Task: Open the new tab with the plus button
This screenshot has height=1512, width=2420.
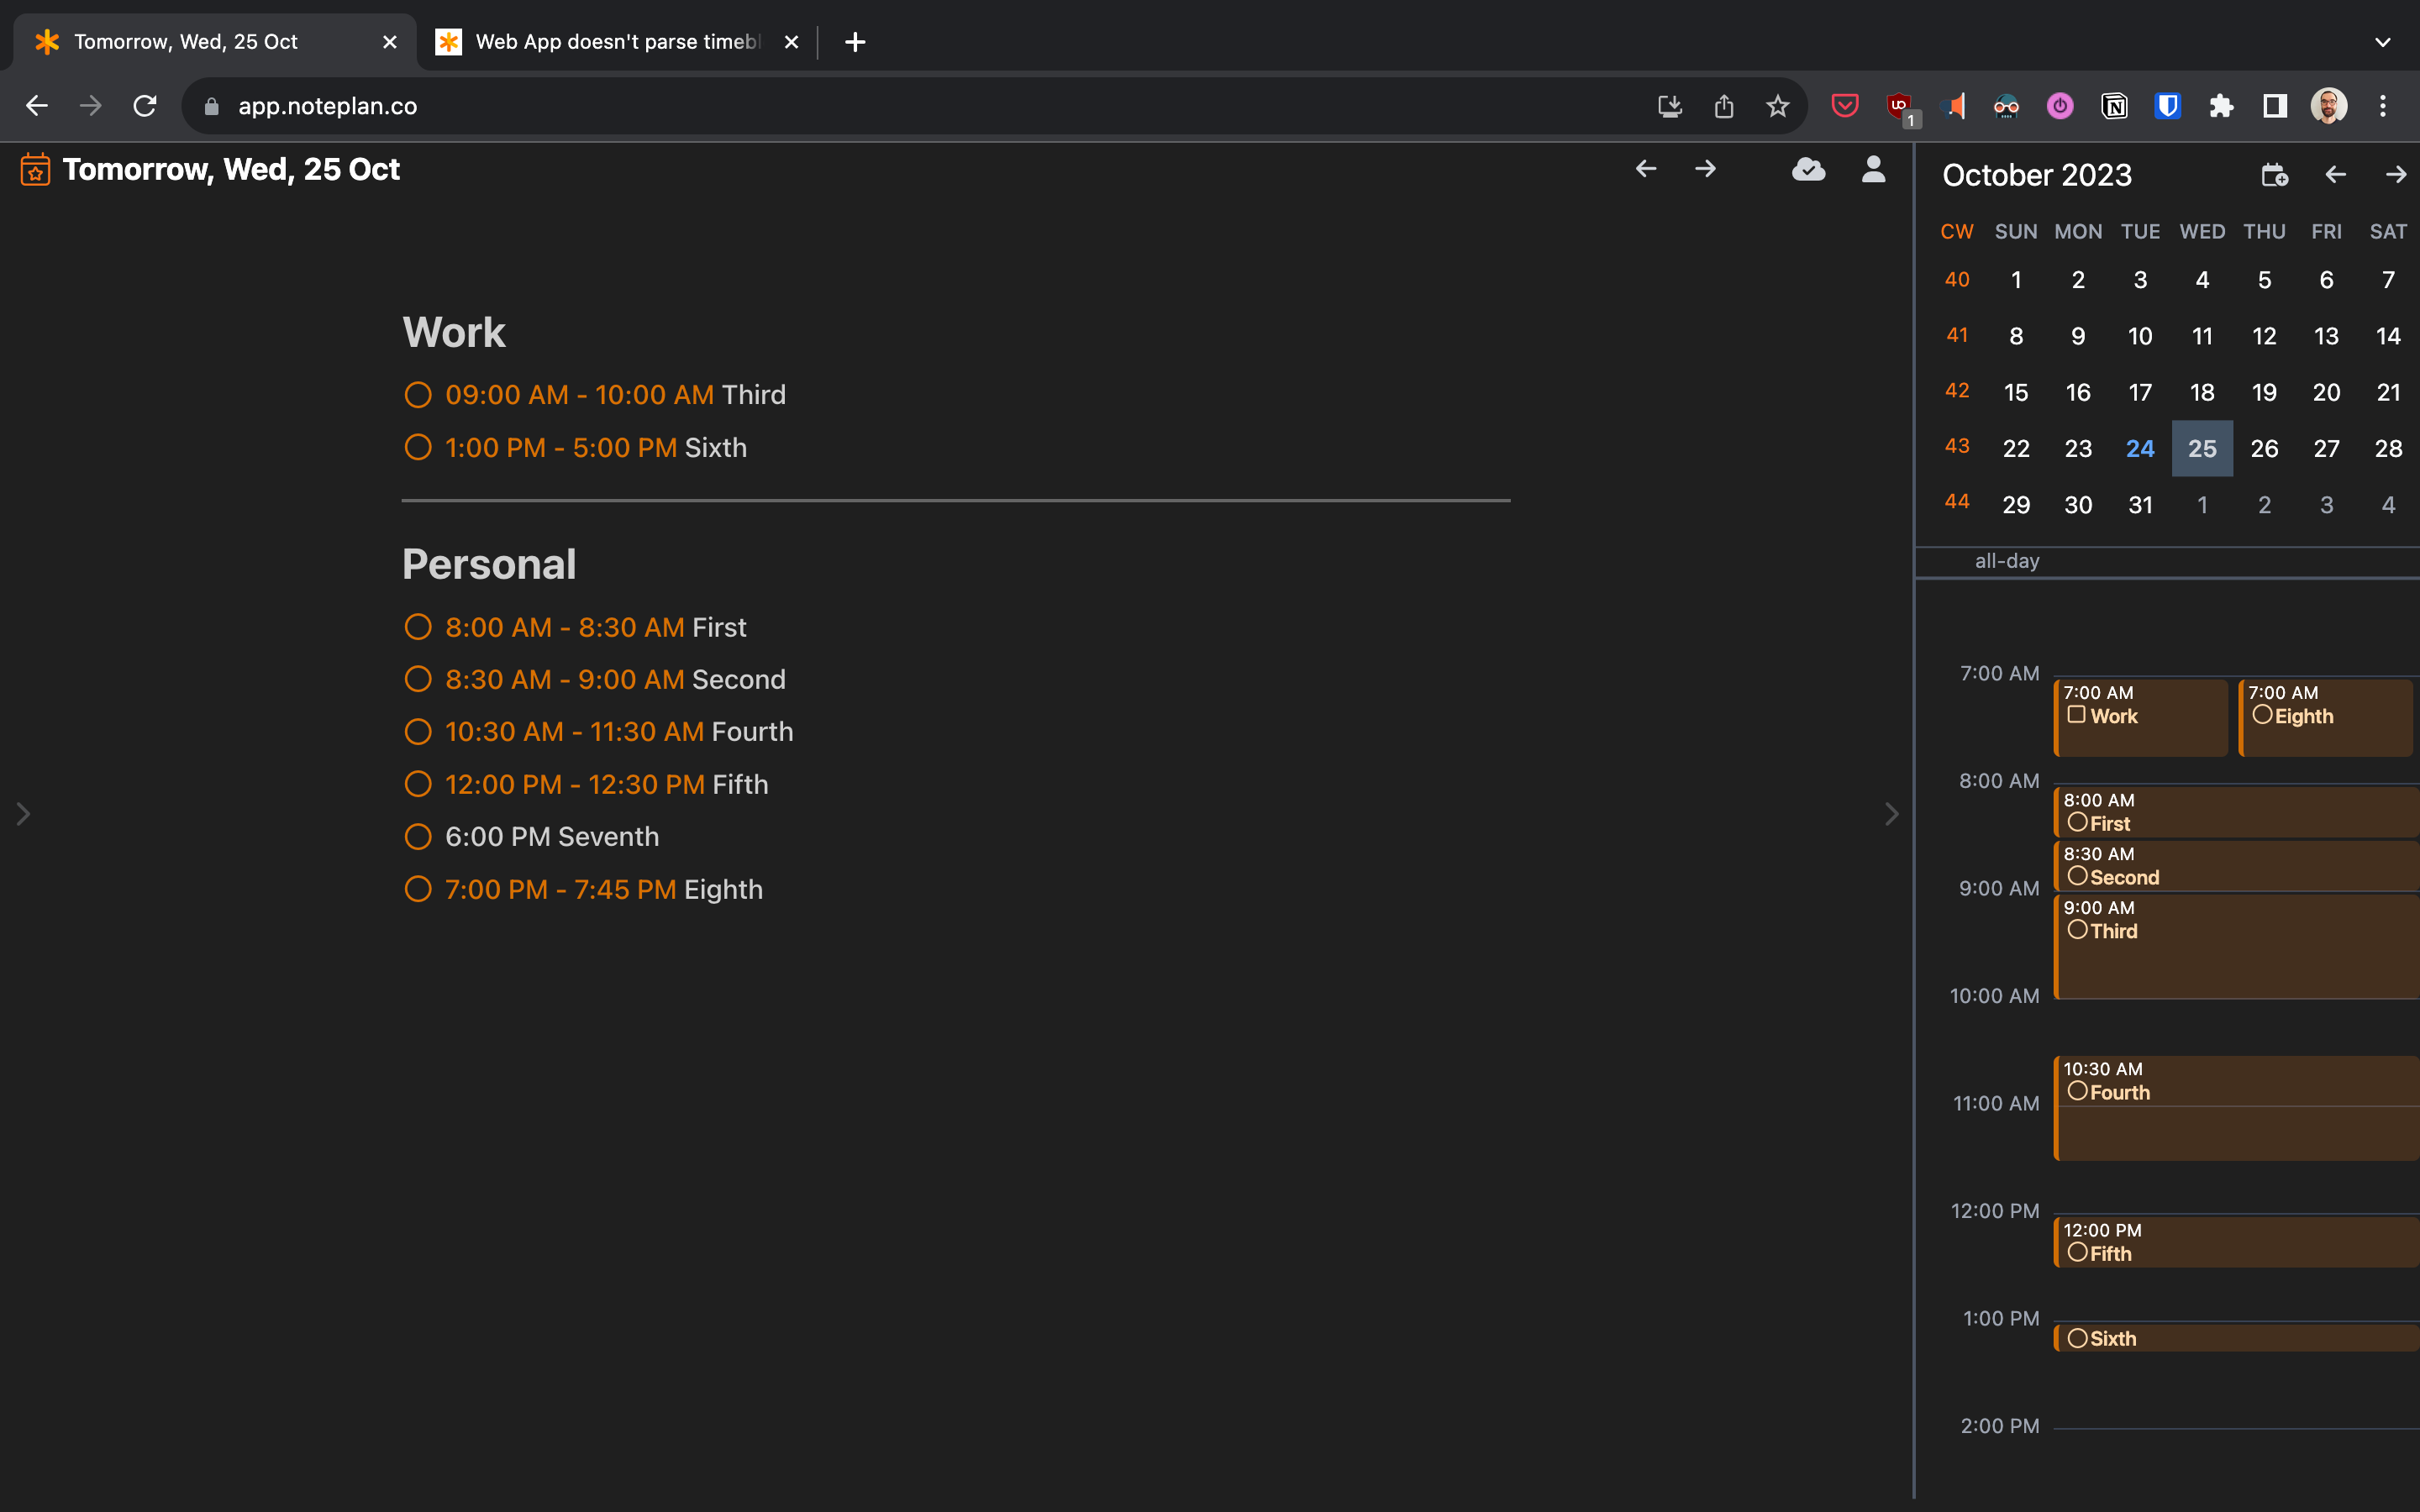Action: click(x=855, y=42)
